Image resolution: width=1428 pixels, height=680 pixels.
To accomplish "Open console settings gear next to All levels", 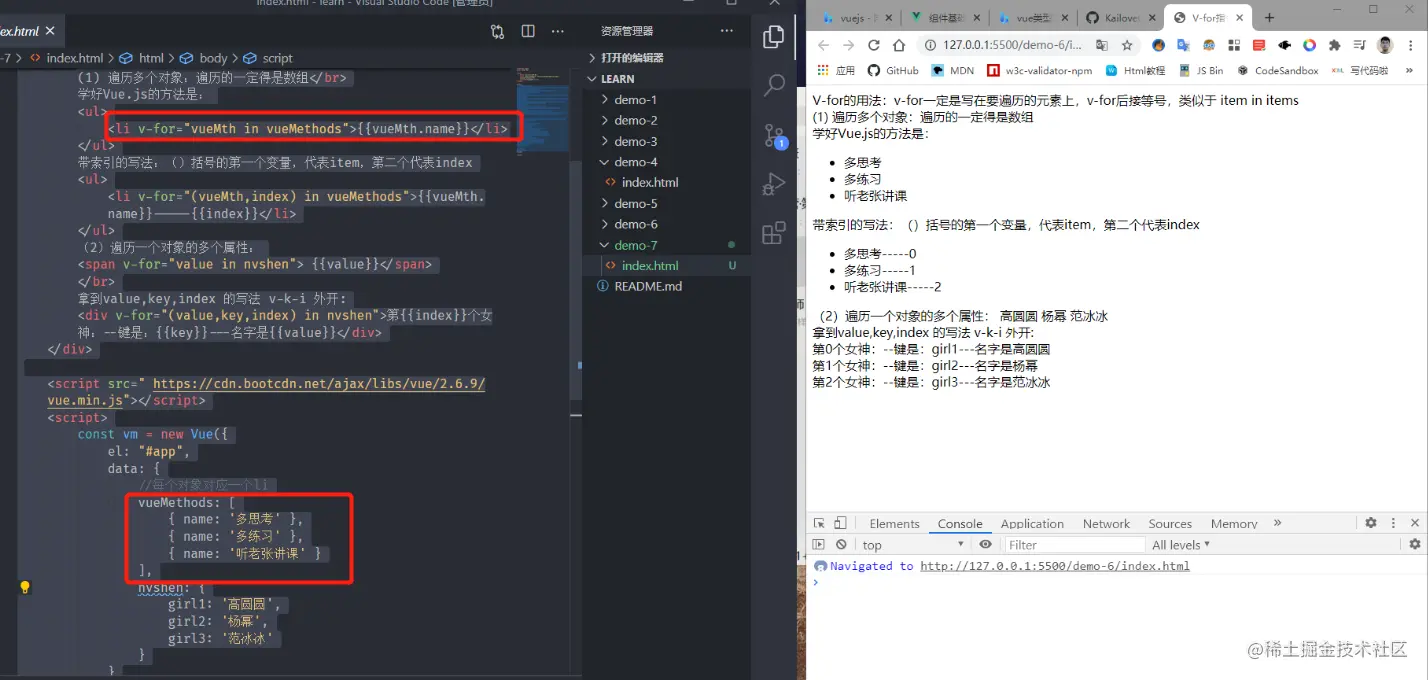I will pos(1414,545).
